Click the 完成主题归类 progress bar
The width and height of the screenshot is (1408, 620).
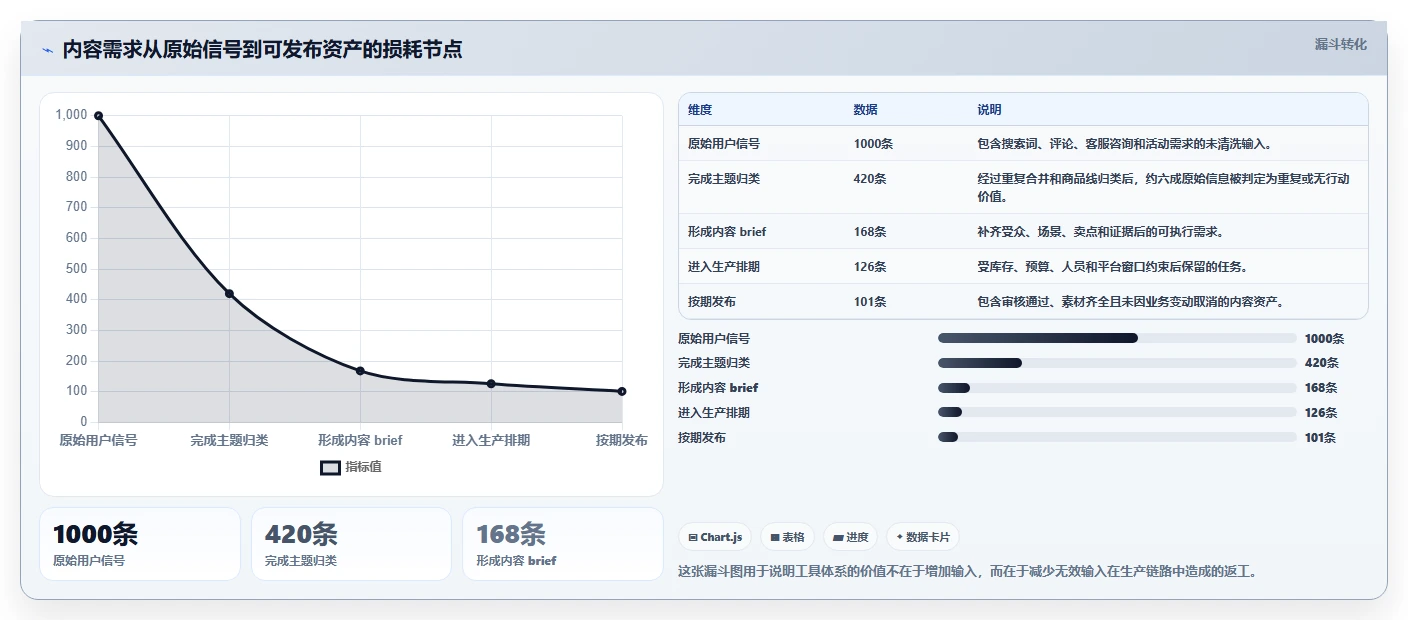pos(1117,363)
